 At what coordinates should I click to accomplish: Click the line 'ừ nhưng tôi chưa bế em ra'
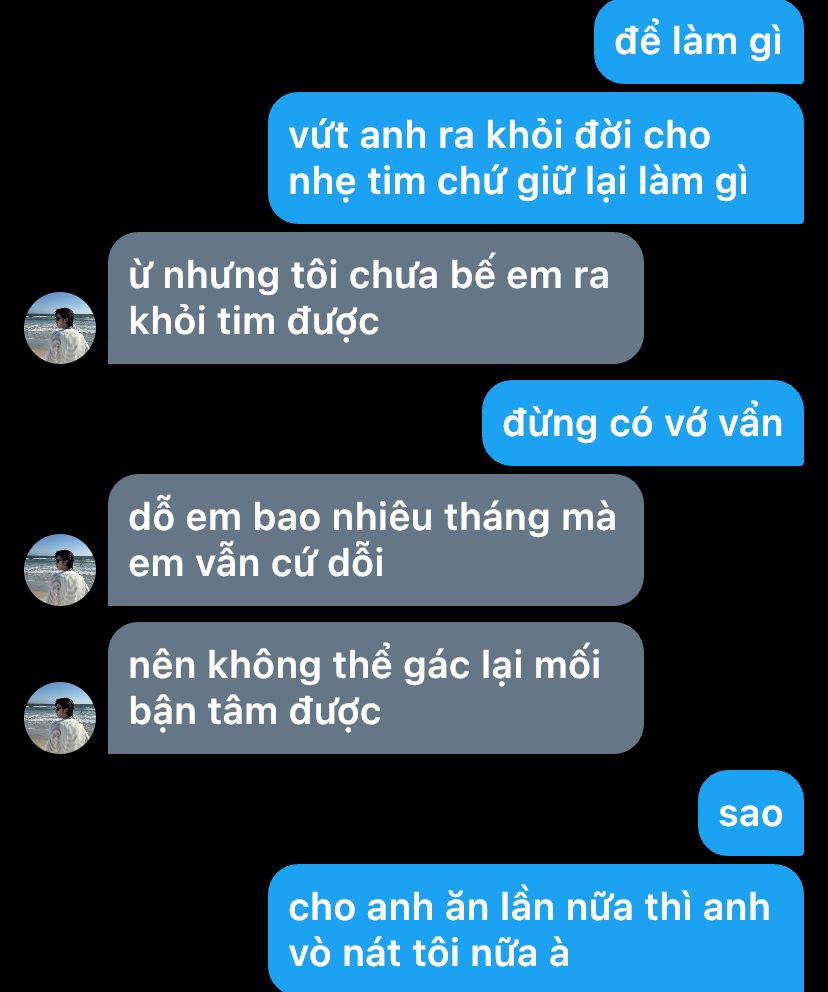369,276
